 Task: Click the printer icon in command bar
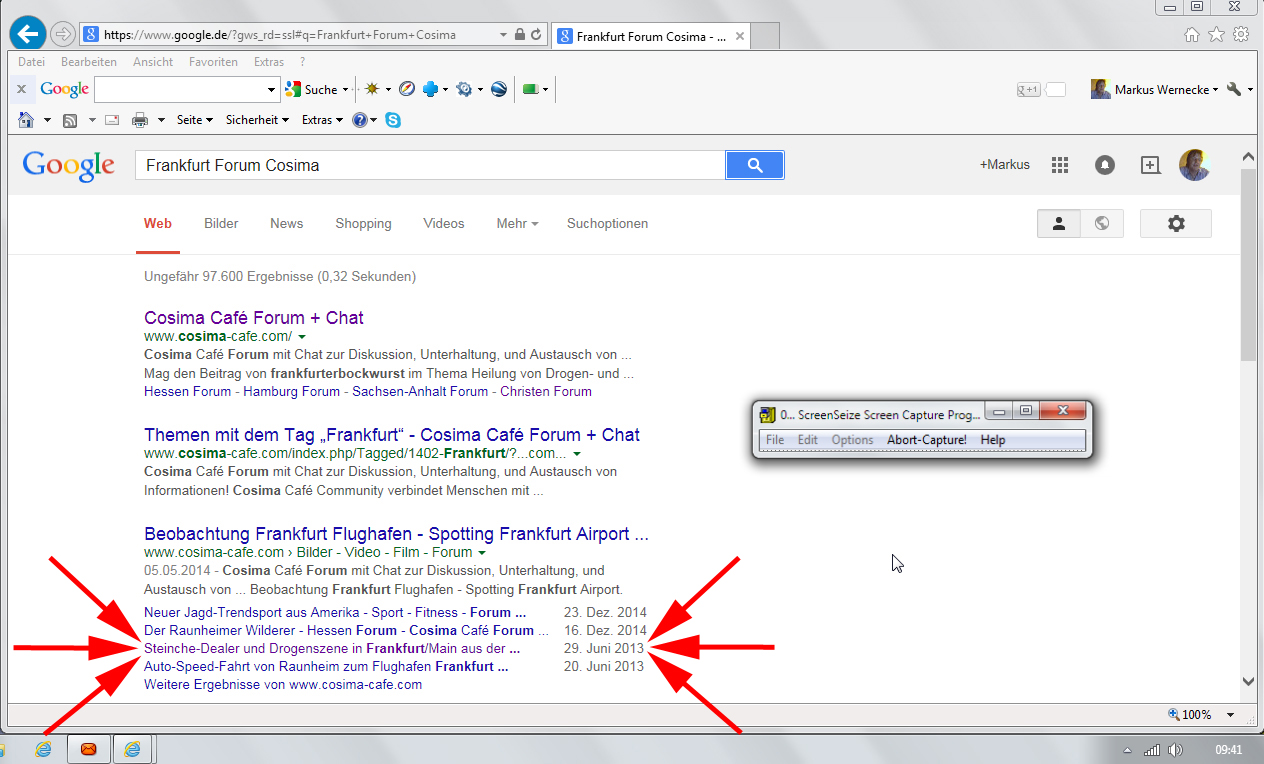click(x=141, y=120)
